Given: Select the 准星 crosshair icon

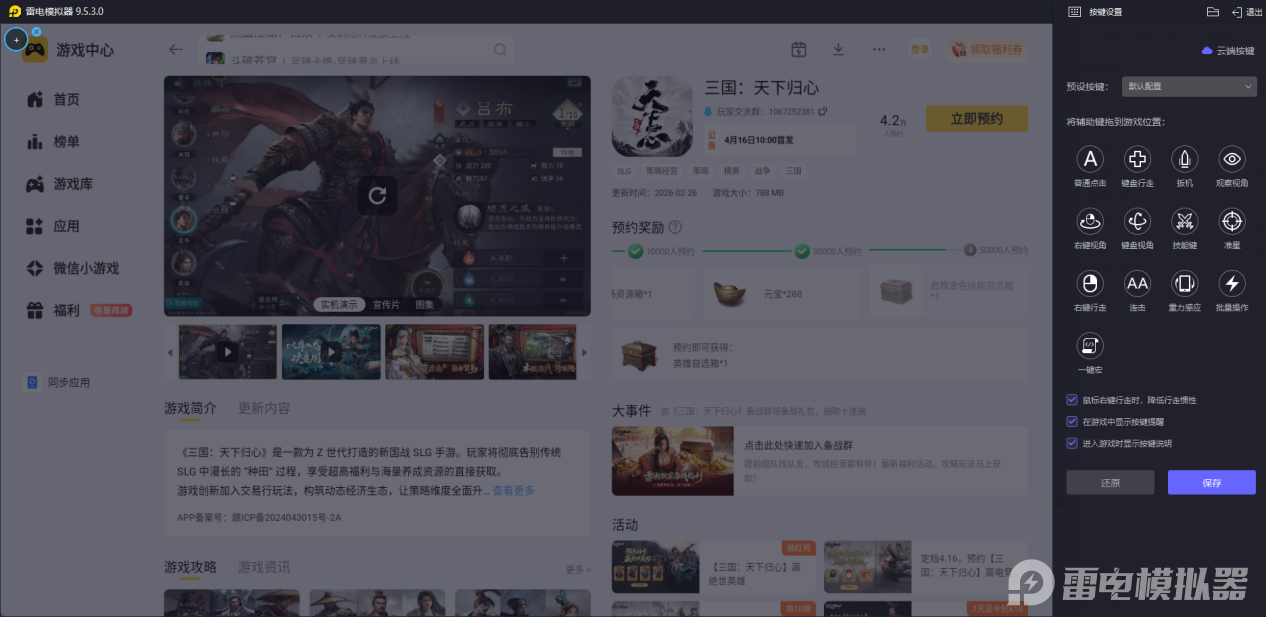Looking at the screenshot, I should point(1232,220).
